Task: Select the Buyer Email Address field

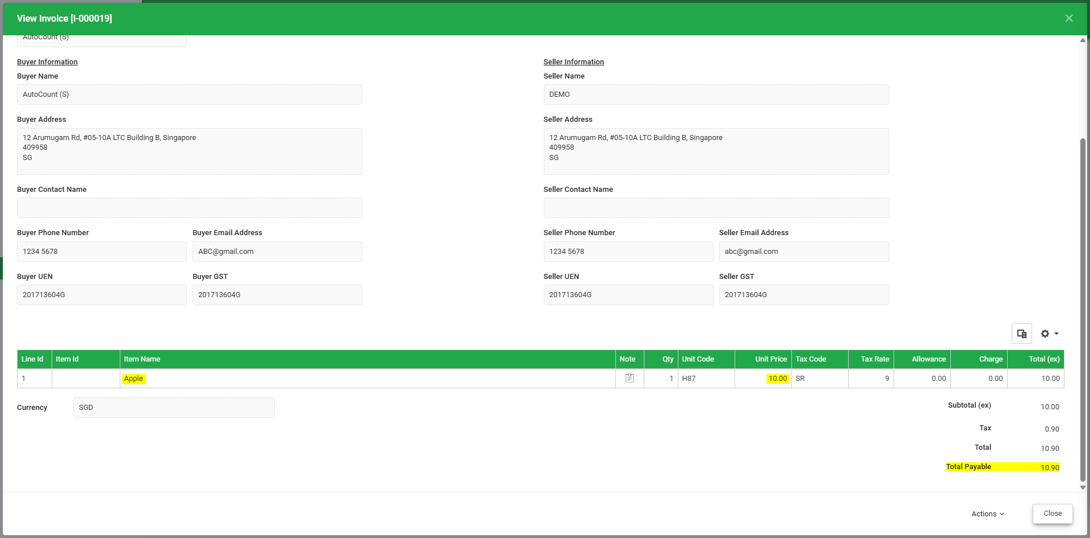Action: click(277, 252)
